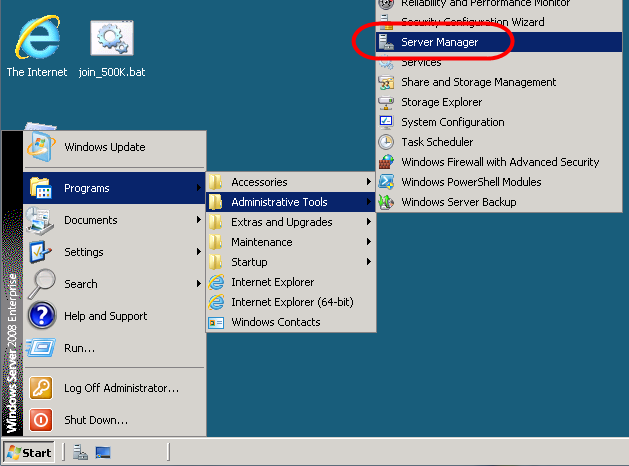Choose Extras and Upgrades folder
629x466 pixels.
click(x=291, y=222)
